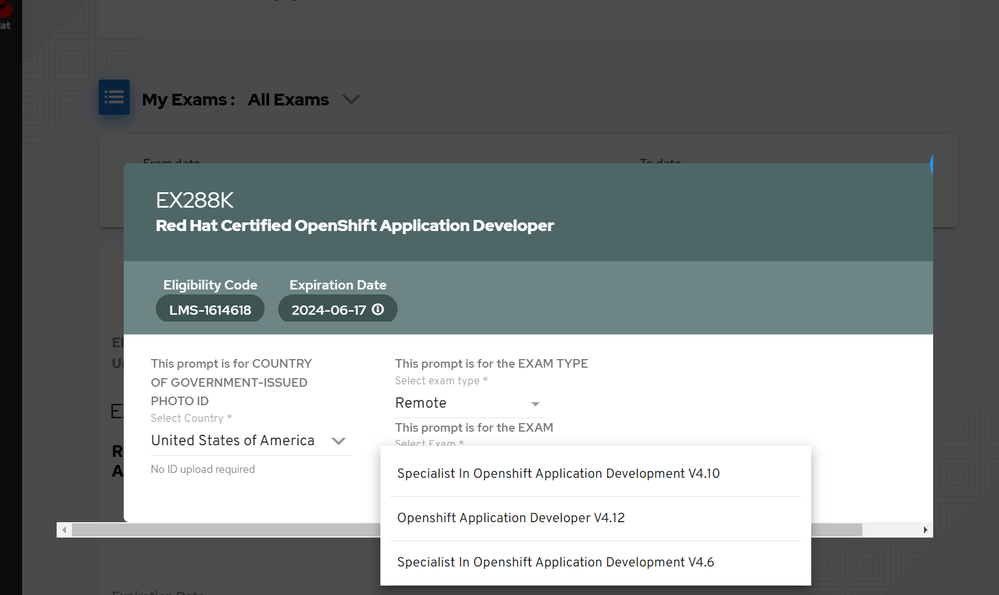This screenshot has width=999, height=595.
Task: Click the EX288K exam code heading
Action: [x=194, y=201]
